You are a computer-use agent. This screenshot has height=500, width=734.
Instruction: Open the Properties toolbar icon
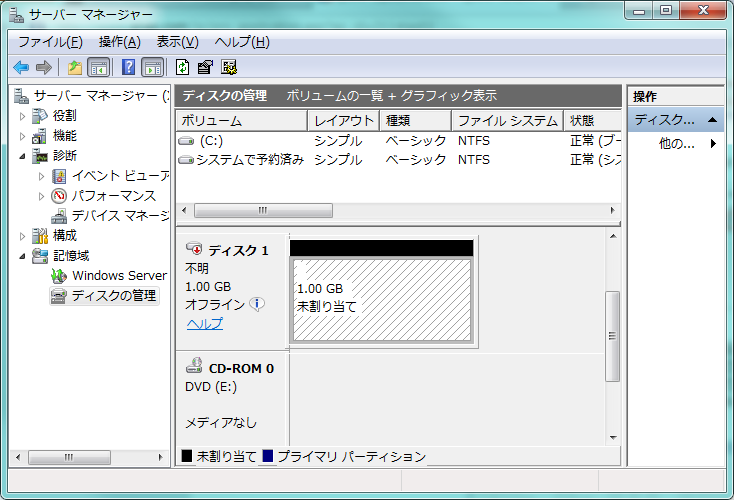click(x=205, y=67)
